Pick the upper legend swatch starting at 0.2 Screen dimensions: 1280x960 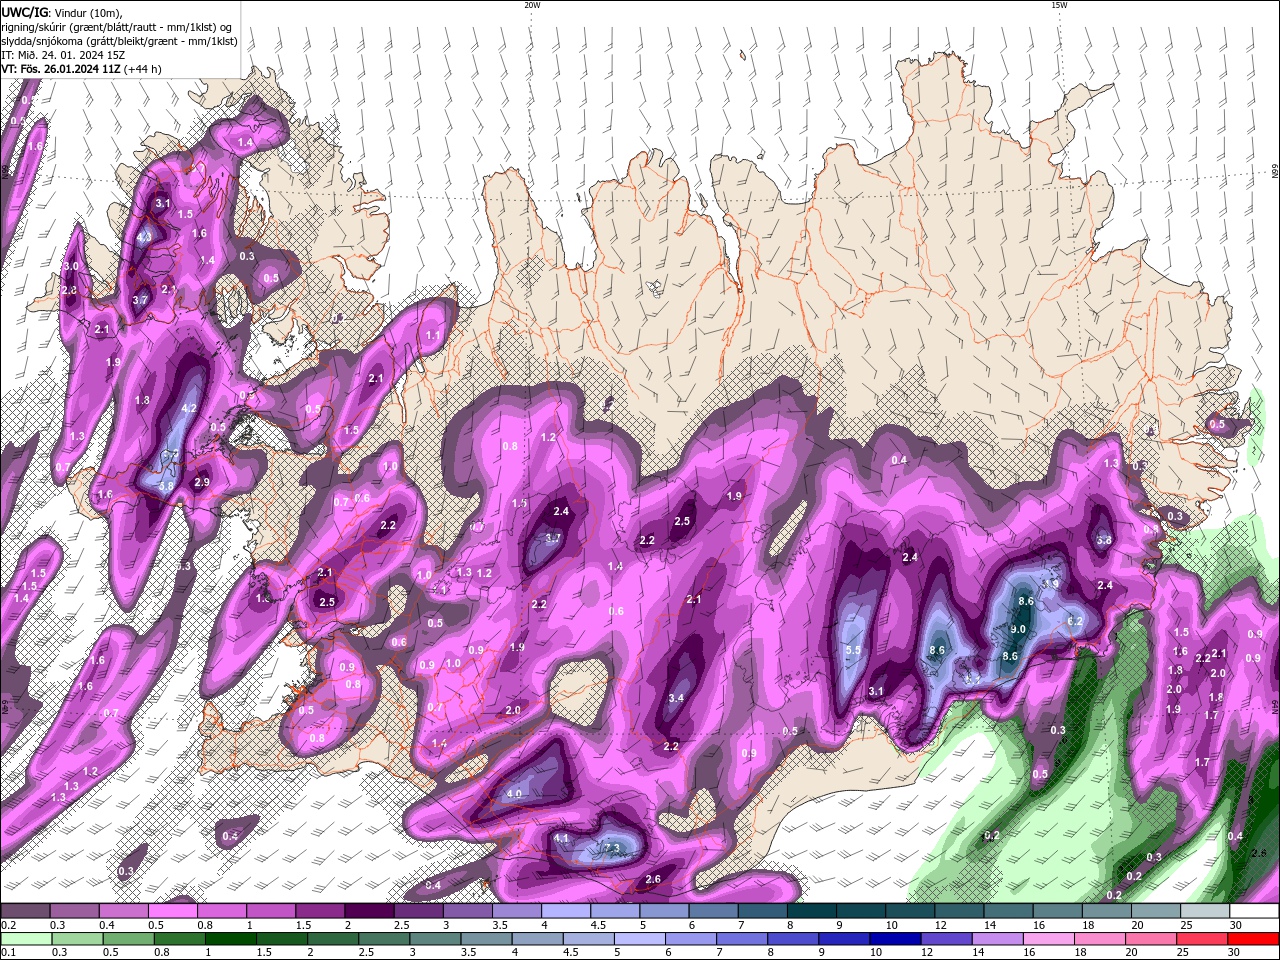coord(24,911)
